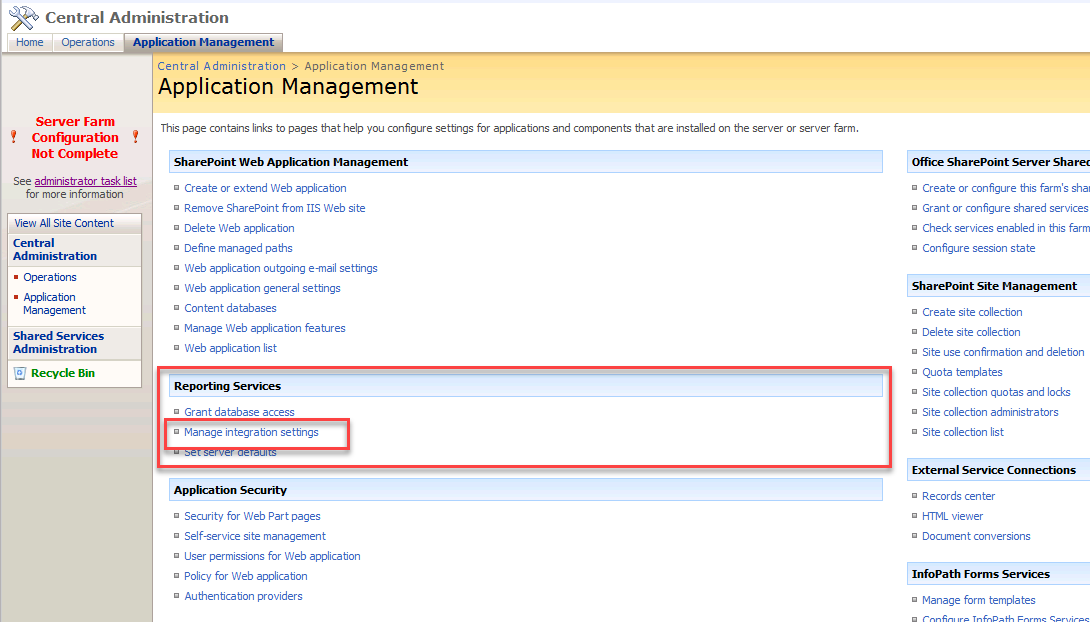
Task: Open the Recycle Bin link
Action: [x=63, y=373]
